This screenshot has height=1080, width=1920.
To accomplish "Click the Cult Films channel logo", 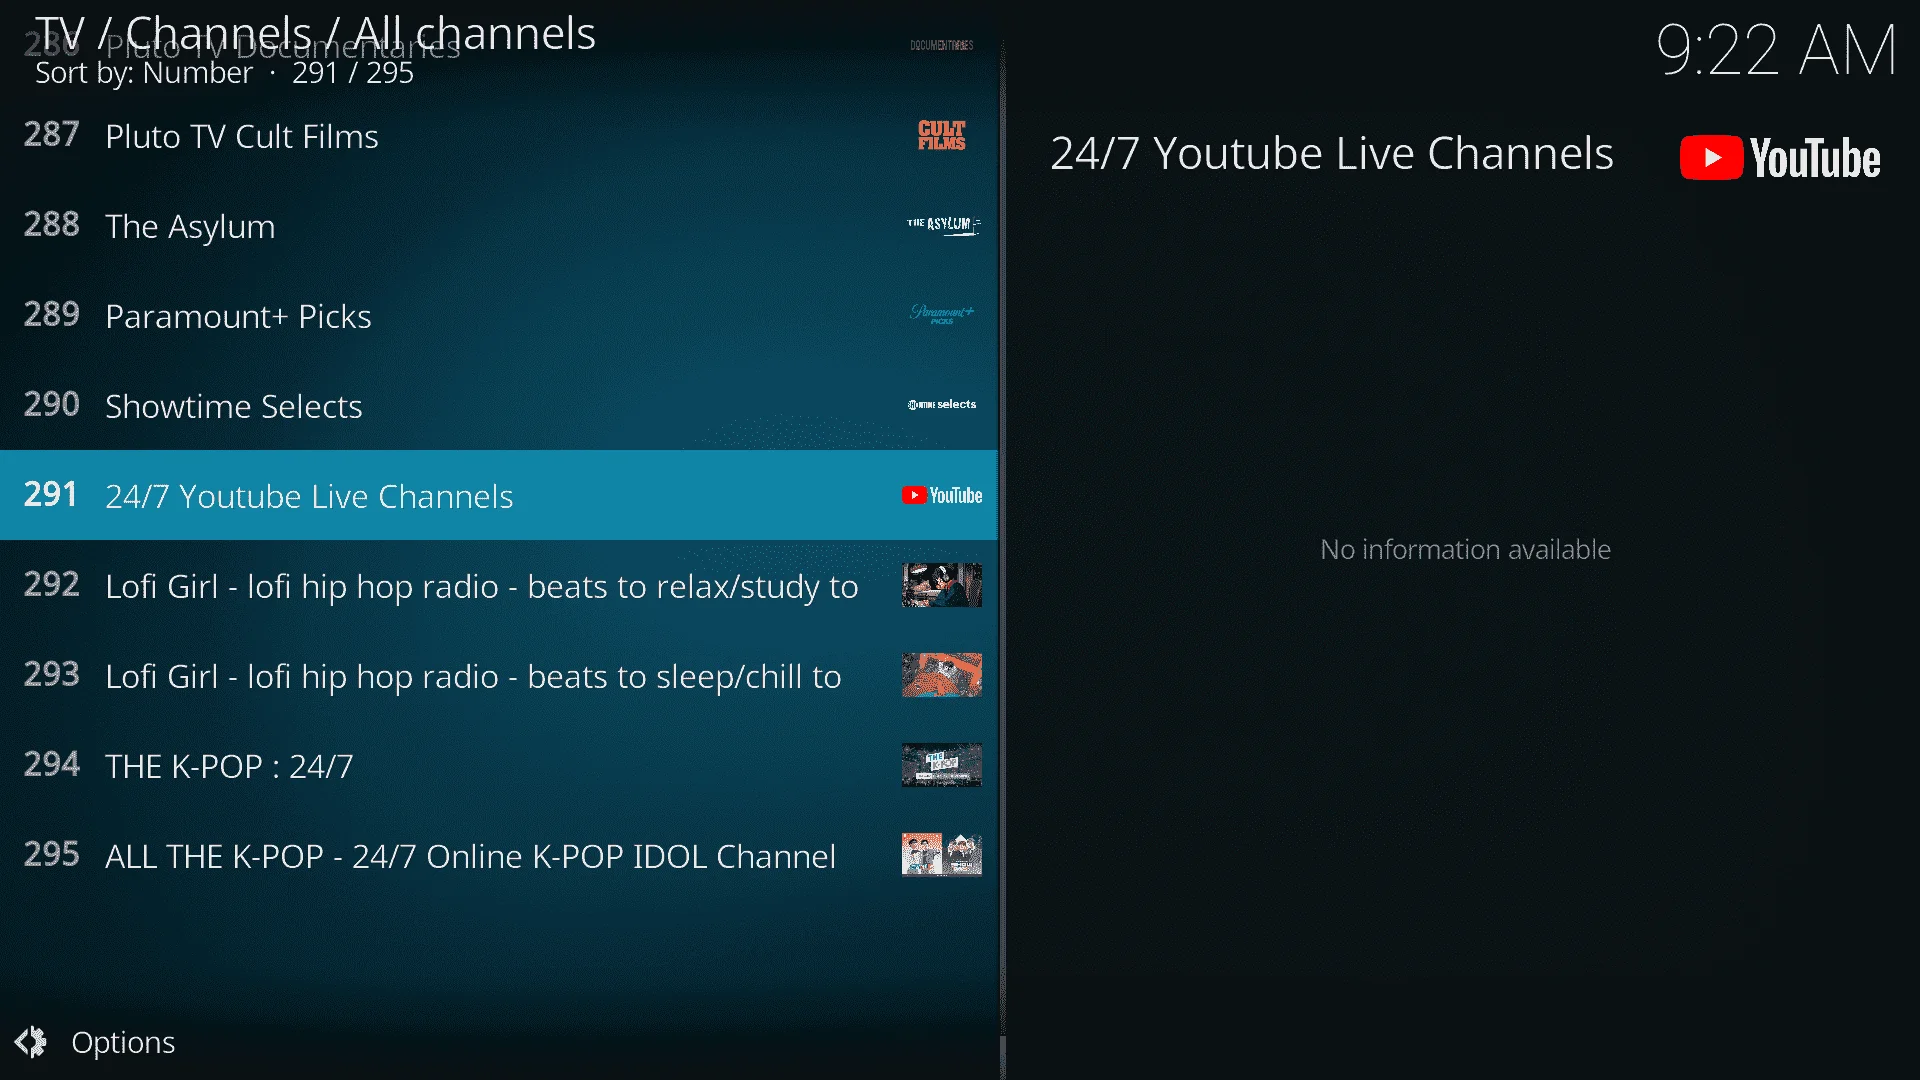I will [942, 135].
